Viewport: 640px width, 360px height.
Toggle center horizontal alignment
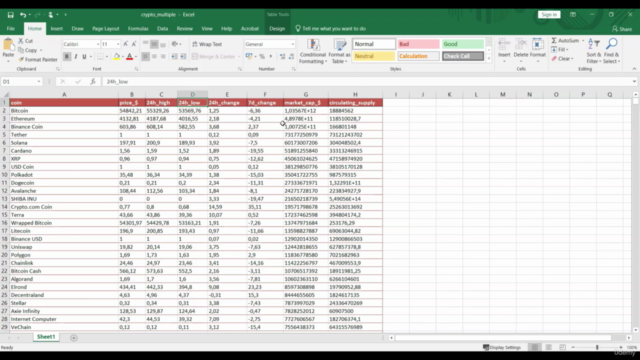click(x=154, y=56)
